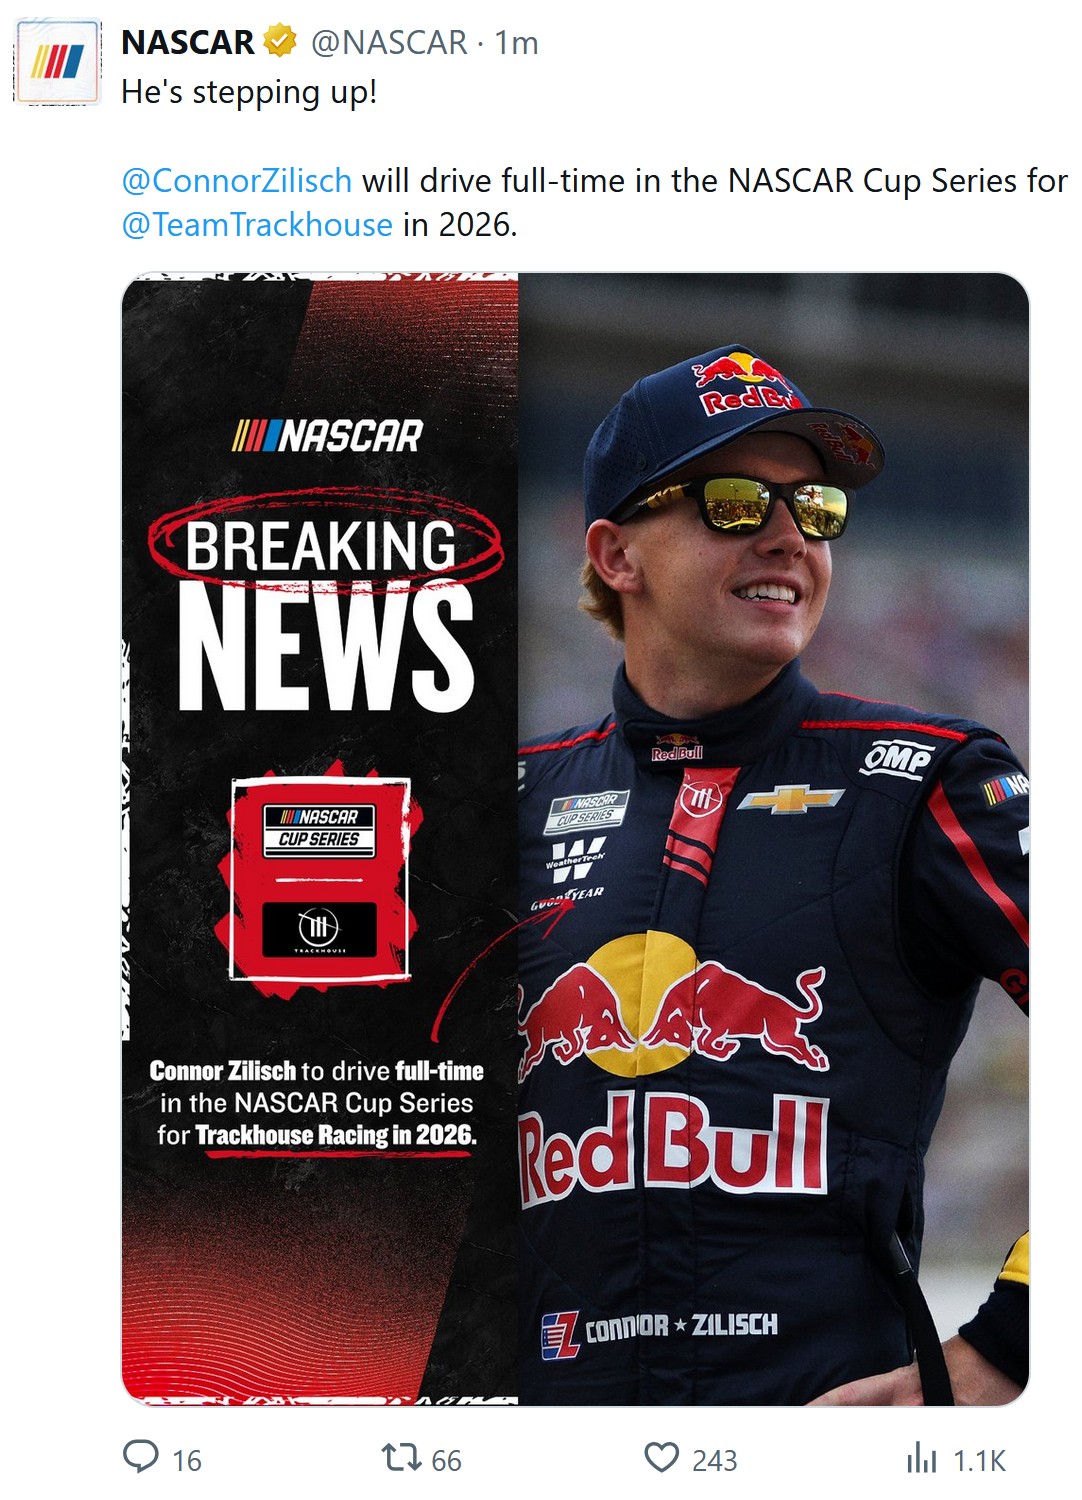The image size is (1082, 1500).
Task: Click the 1.1K views count
Action: [979, 1460]
